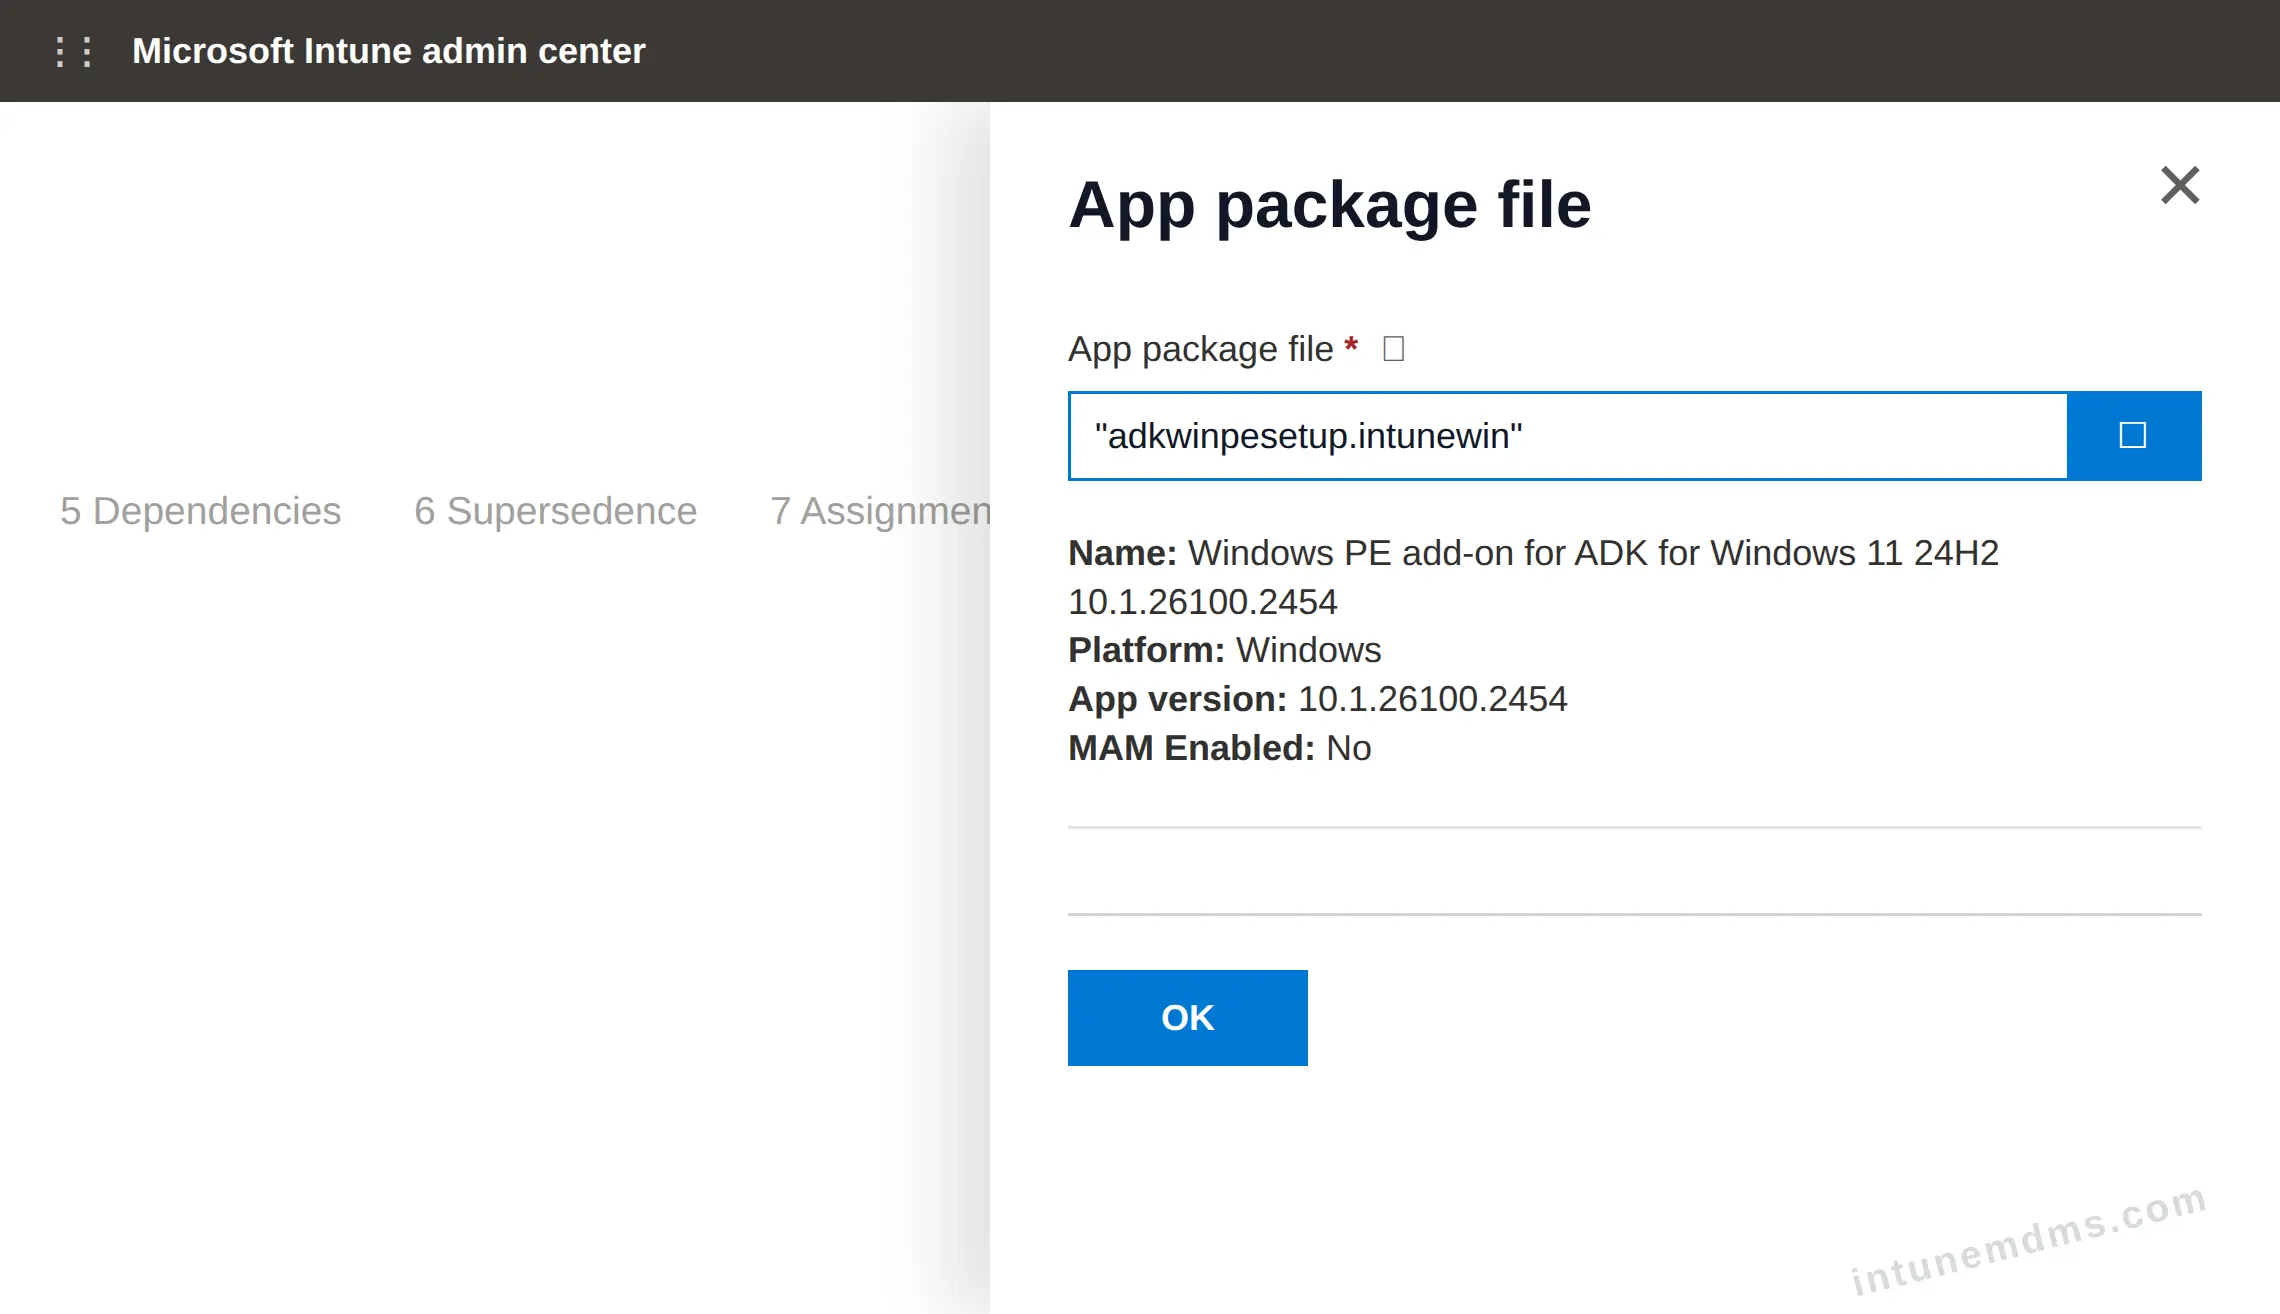Close the App package file pane
Viewport: 2280px width, 1314px height.
(x=2179, y=185)
